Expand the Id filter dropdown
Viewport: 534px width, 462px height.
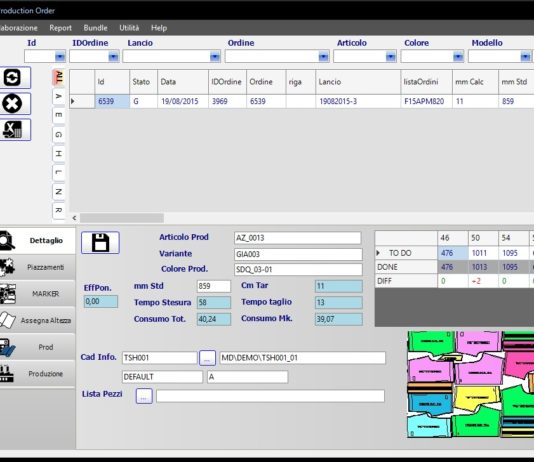(x=60, y=57)
